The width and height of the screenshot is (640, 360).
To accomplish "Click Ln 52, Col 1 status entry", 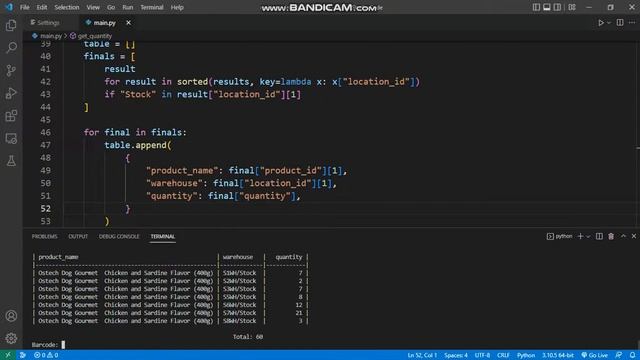I will point(422,355).
